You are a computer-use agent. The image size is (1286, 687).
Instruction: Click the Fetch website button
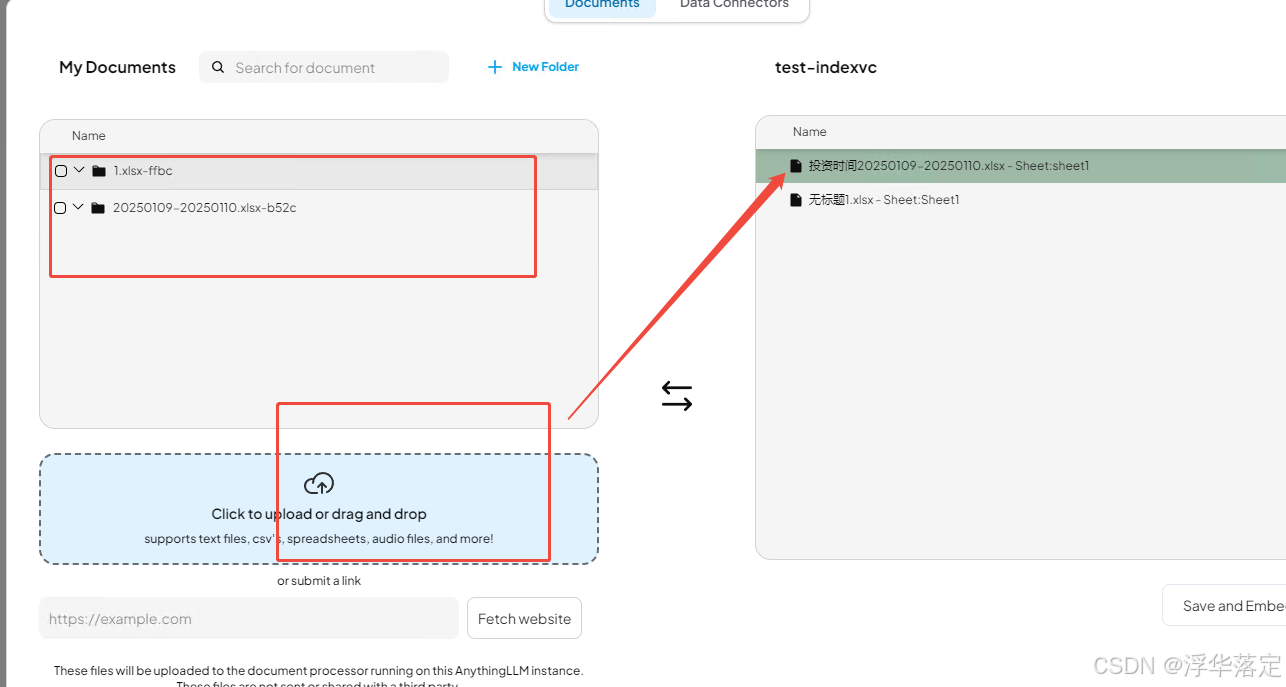point(524,619)
